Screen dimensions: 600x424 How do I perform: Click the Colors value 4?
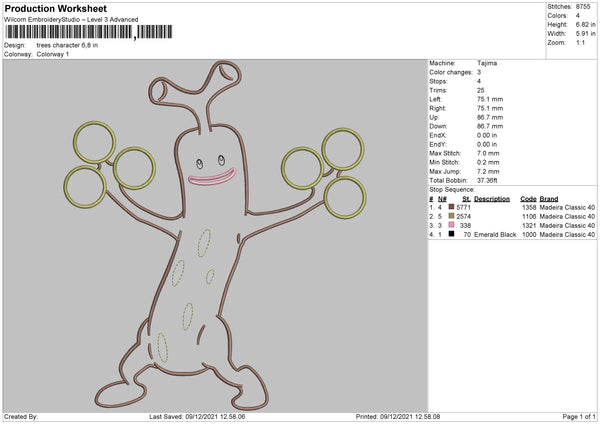578,16
